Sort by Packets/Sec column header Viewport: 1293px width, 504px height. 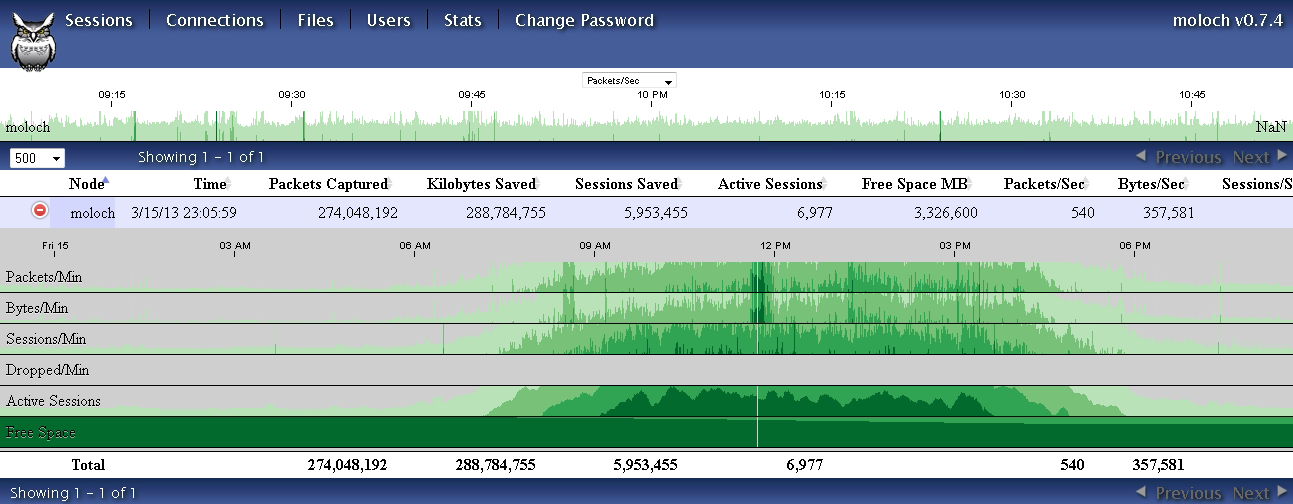click(x=1044, y=184)
